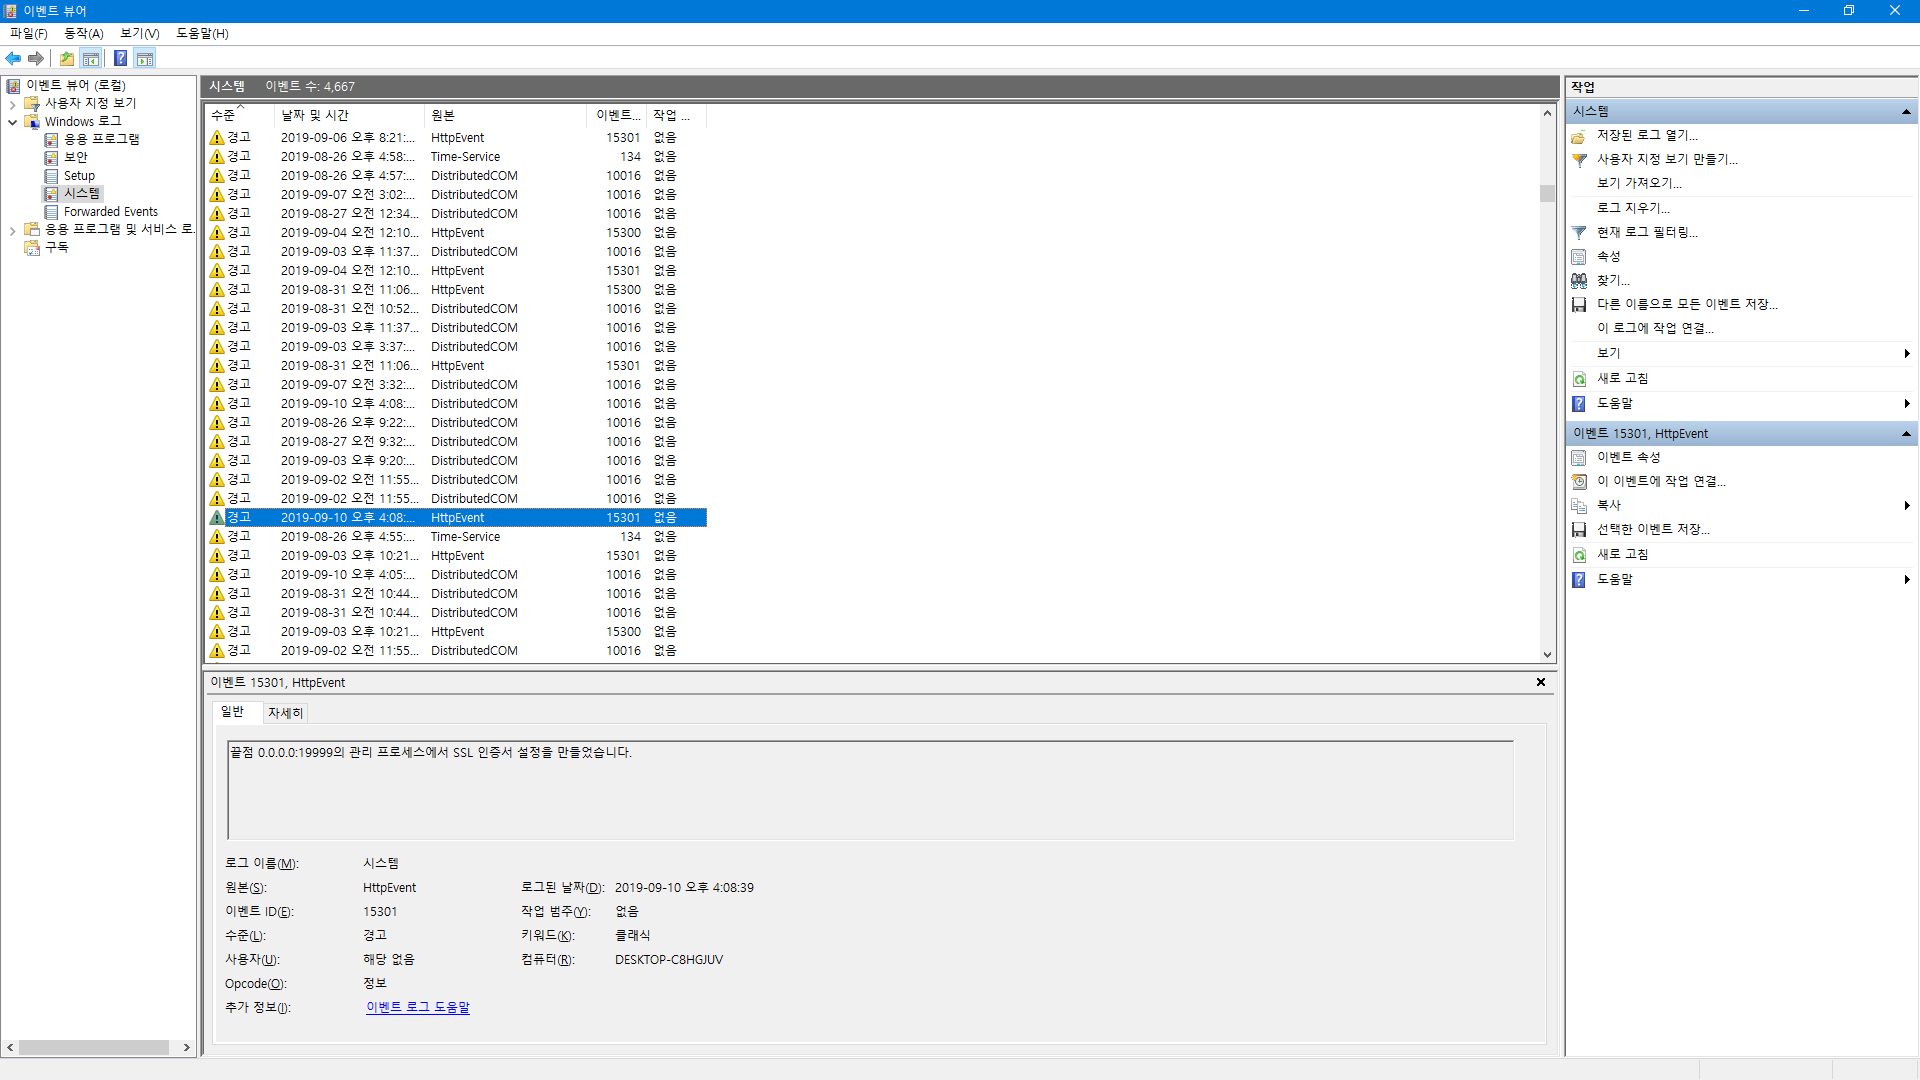Select the 보안 log in tree
1920x1080 pixels.
[76, 157]
